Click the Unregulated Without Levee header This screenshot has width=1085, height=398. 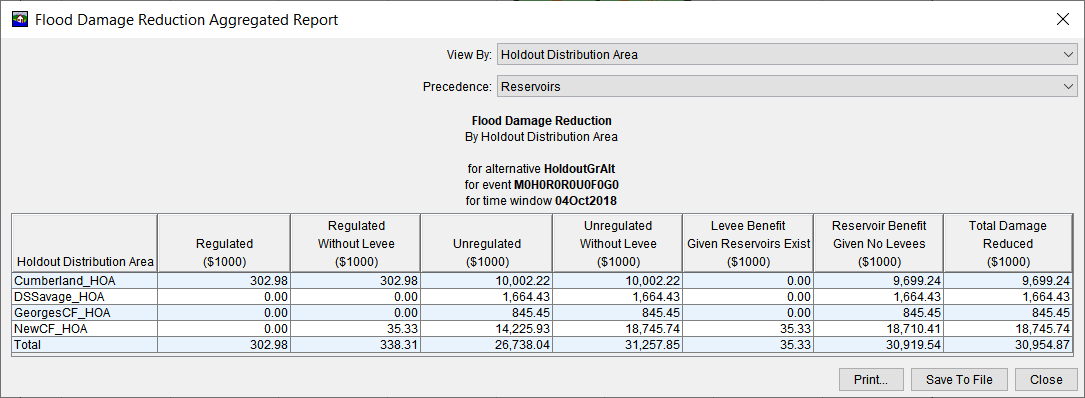click(617, 244)
